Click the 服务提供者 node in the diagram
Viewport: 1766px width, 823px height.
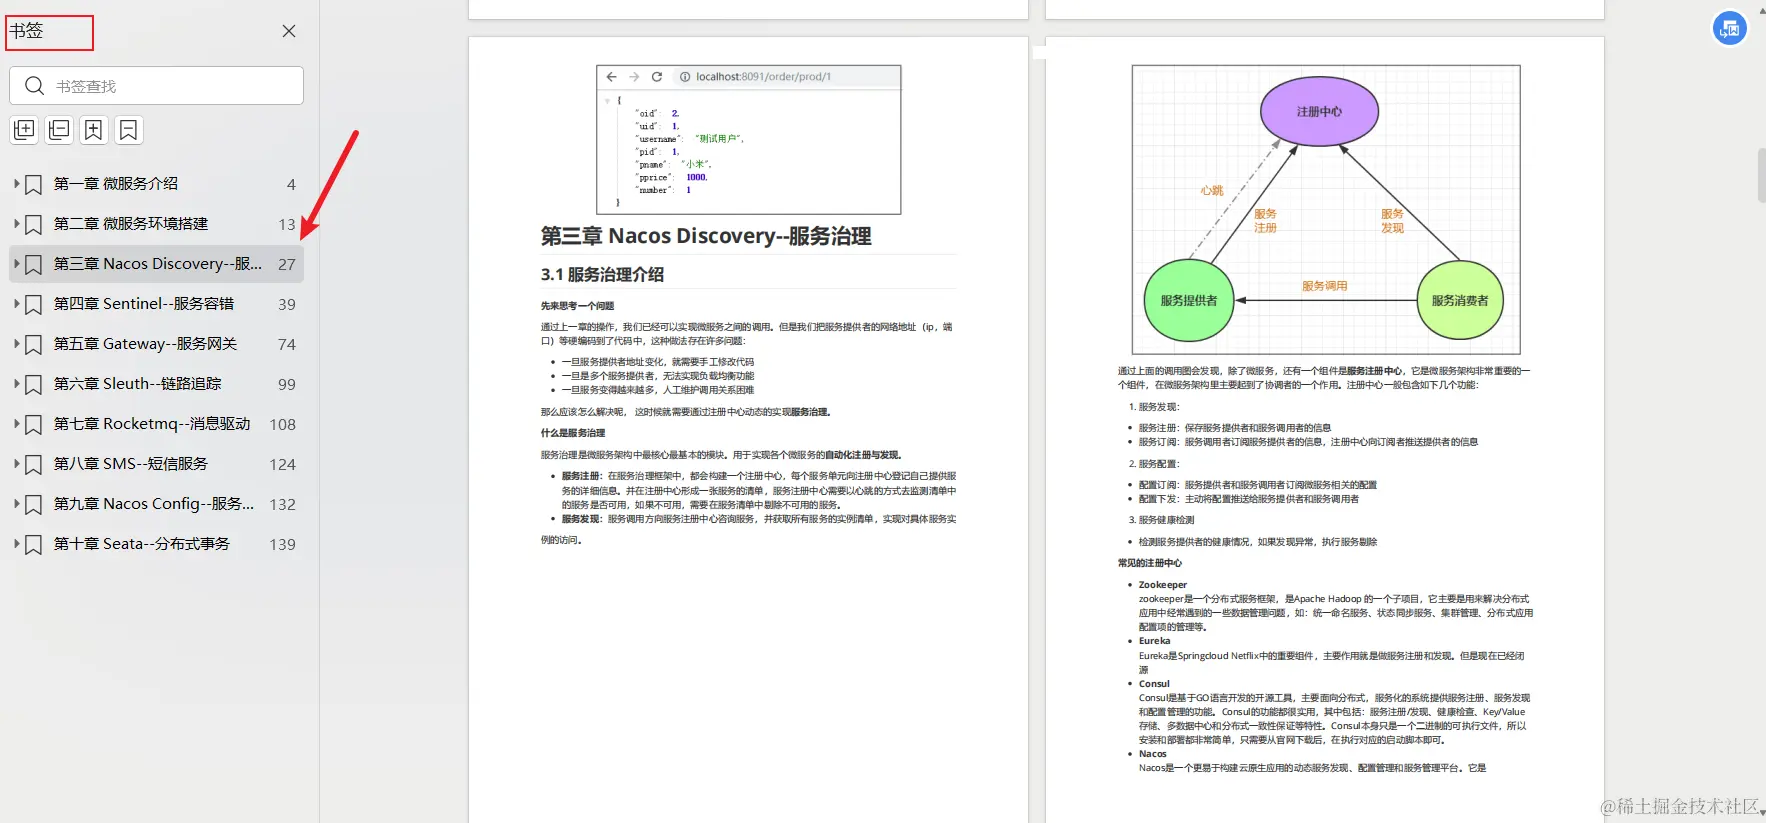click(x=1189, y=300)
